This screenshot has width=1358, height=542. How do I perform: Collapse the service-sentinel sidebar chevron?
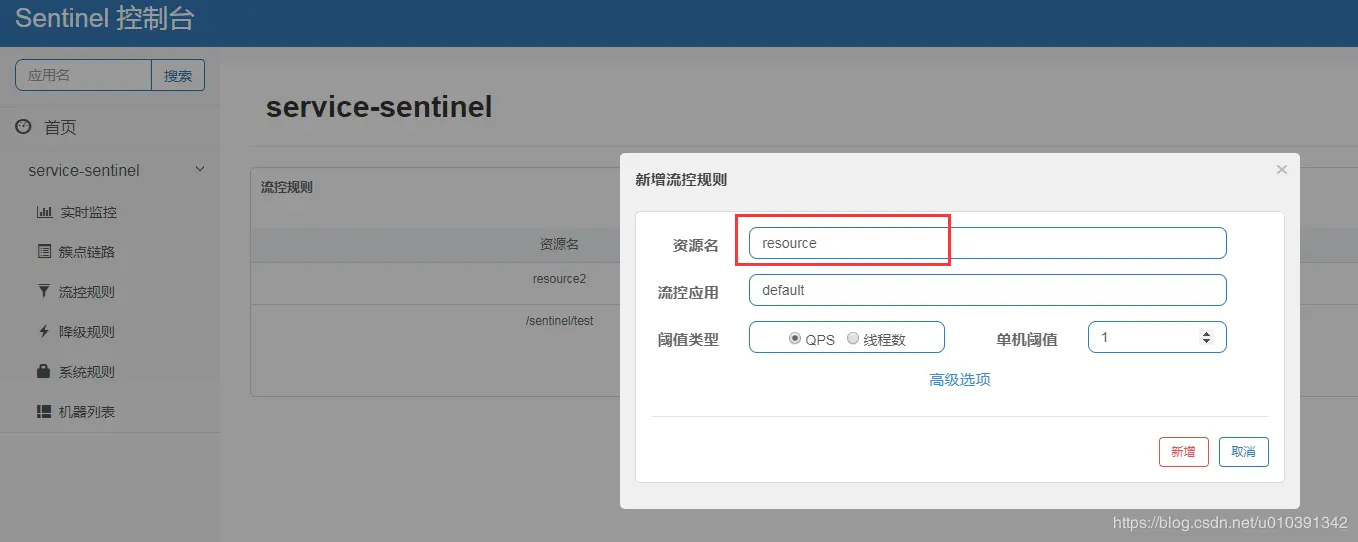pos(200,170)
